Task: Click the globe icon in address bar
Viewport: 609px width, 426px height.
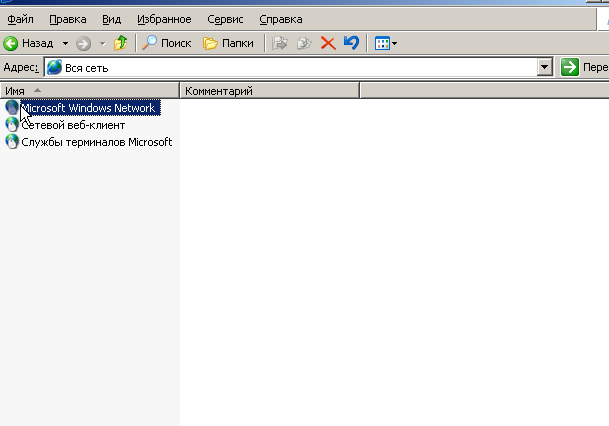Action: (54, 68)
